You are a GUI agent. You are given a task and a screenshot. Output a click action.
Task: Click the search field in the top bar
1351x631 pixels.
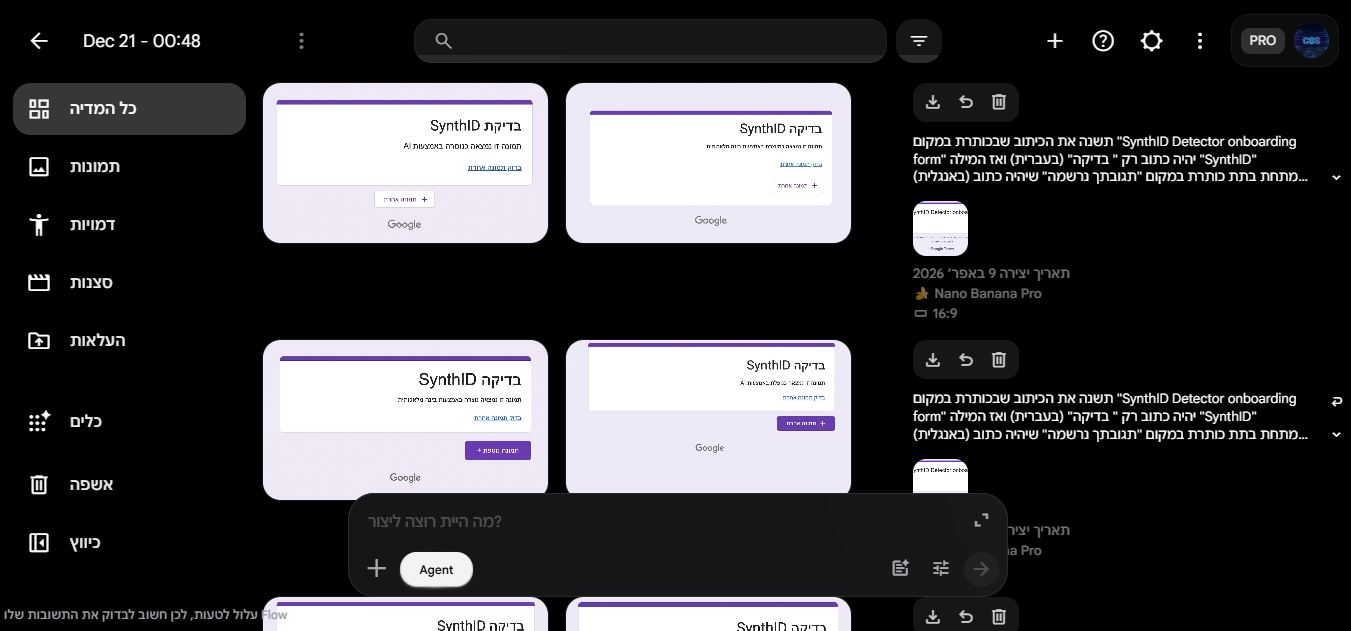651,41
